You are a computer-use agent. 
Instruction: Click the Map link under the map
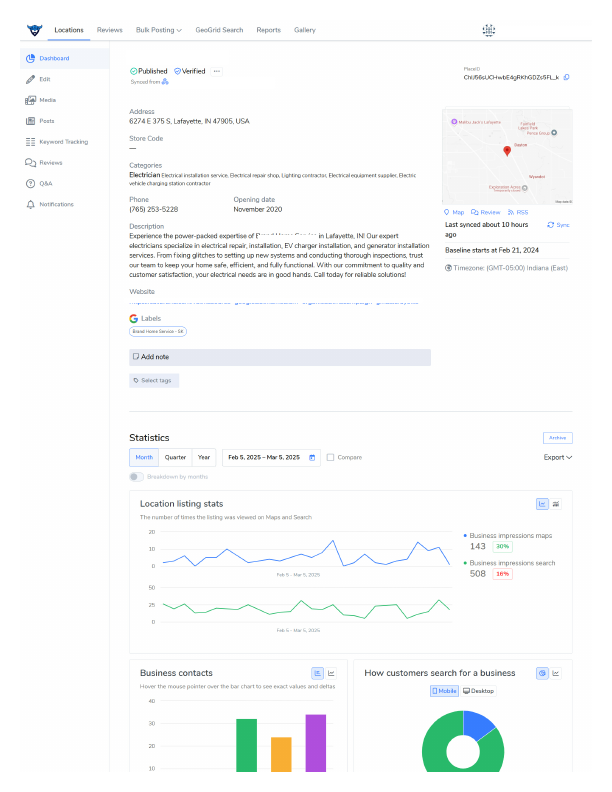pyautogui.click(x=453, y=213)
